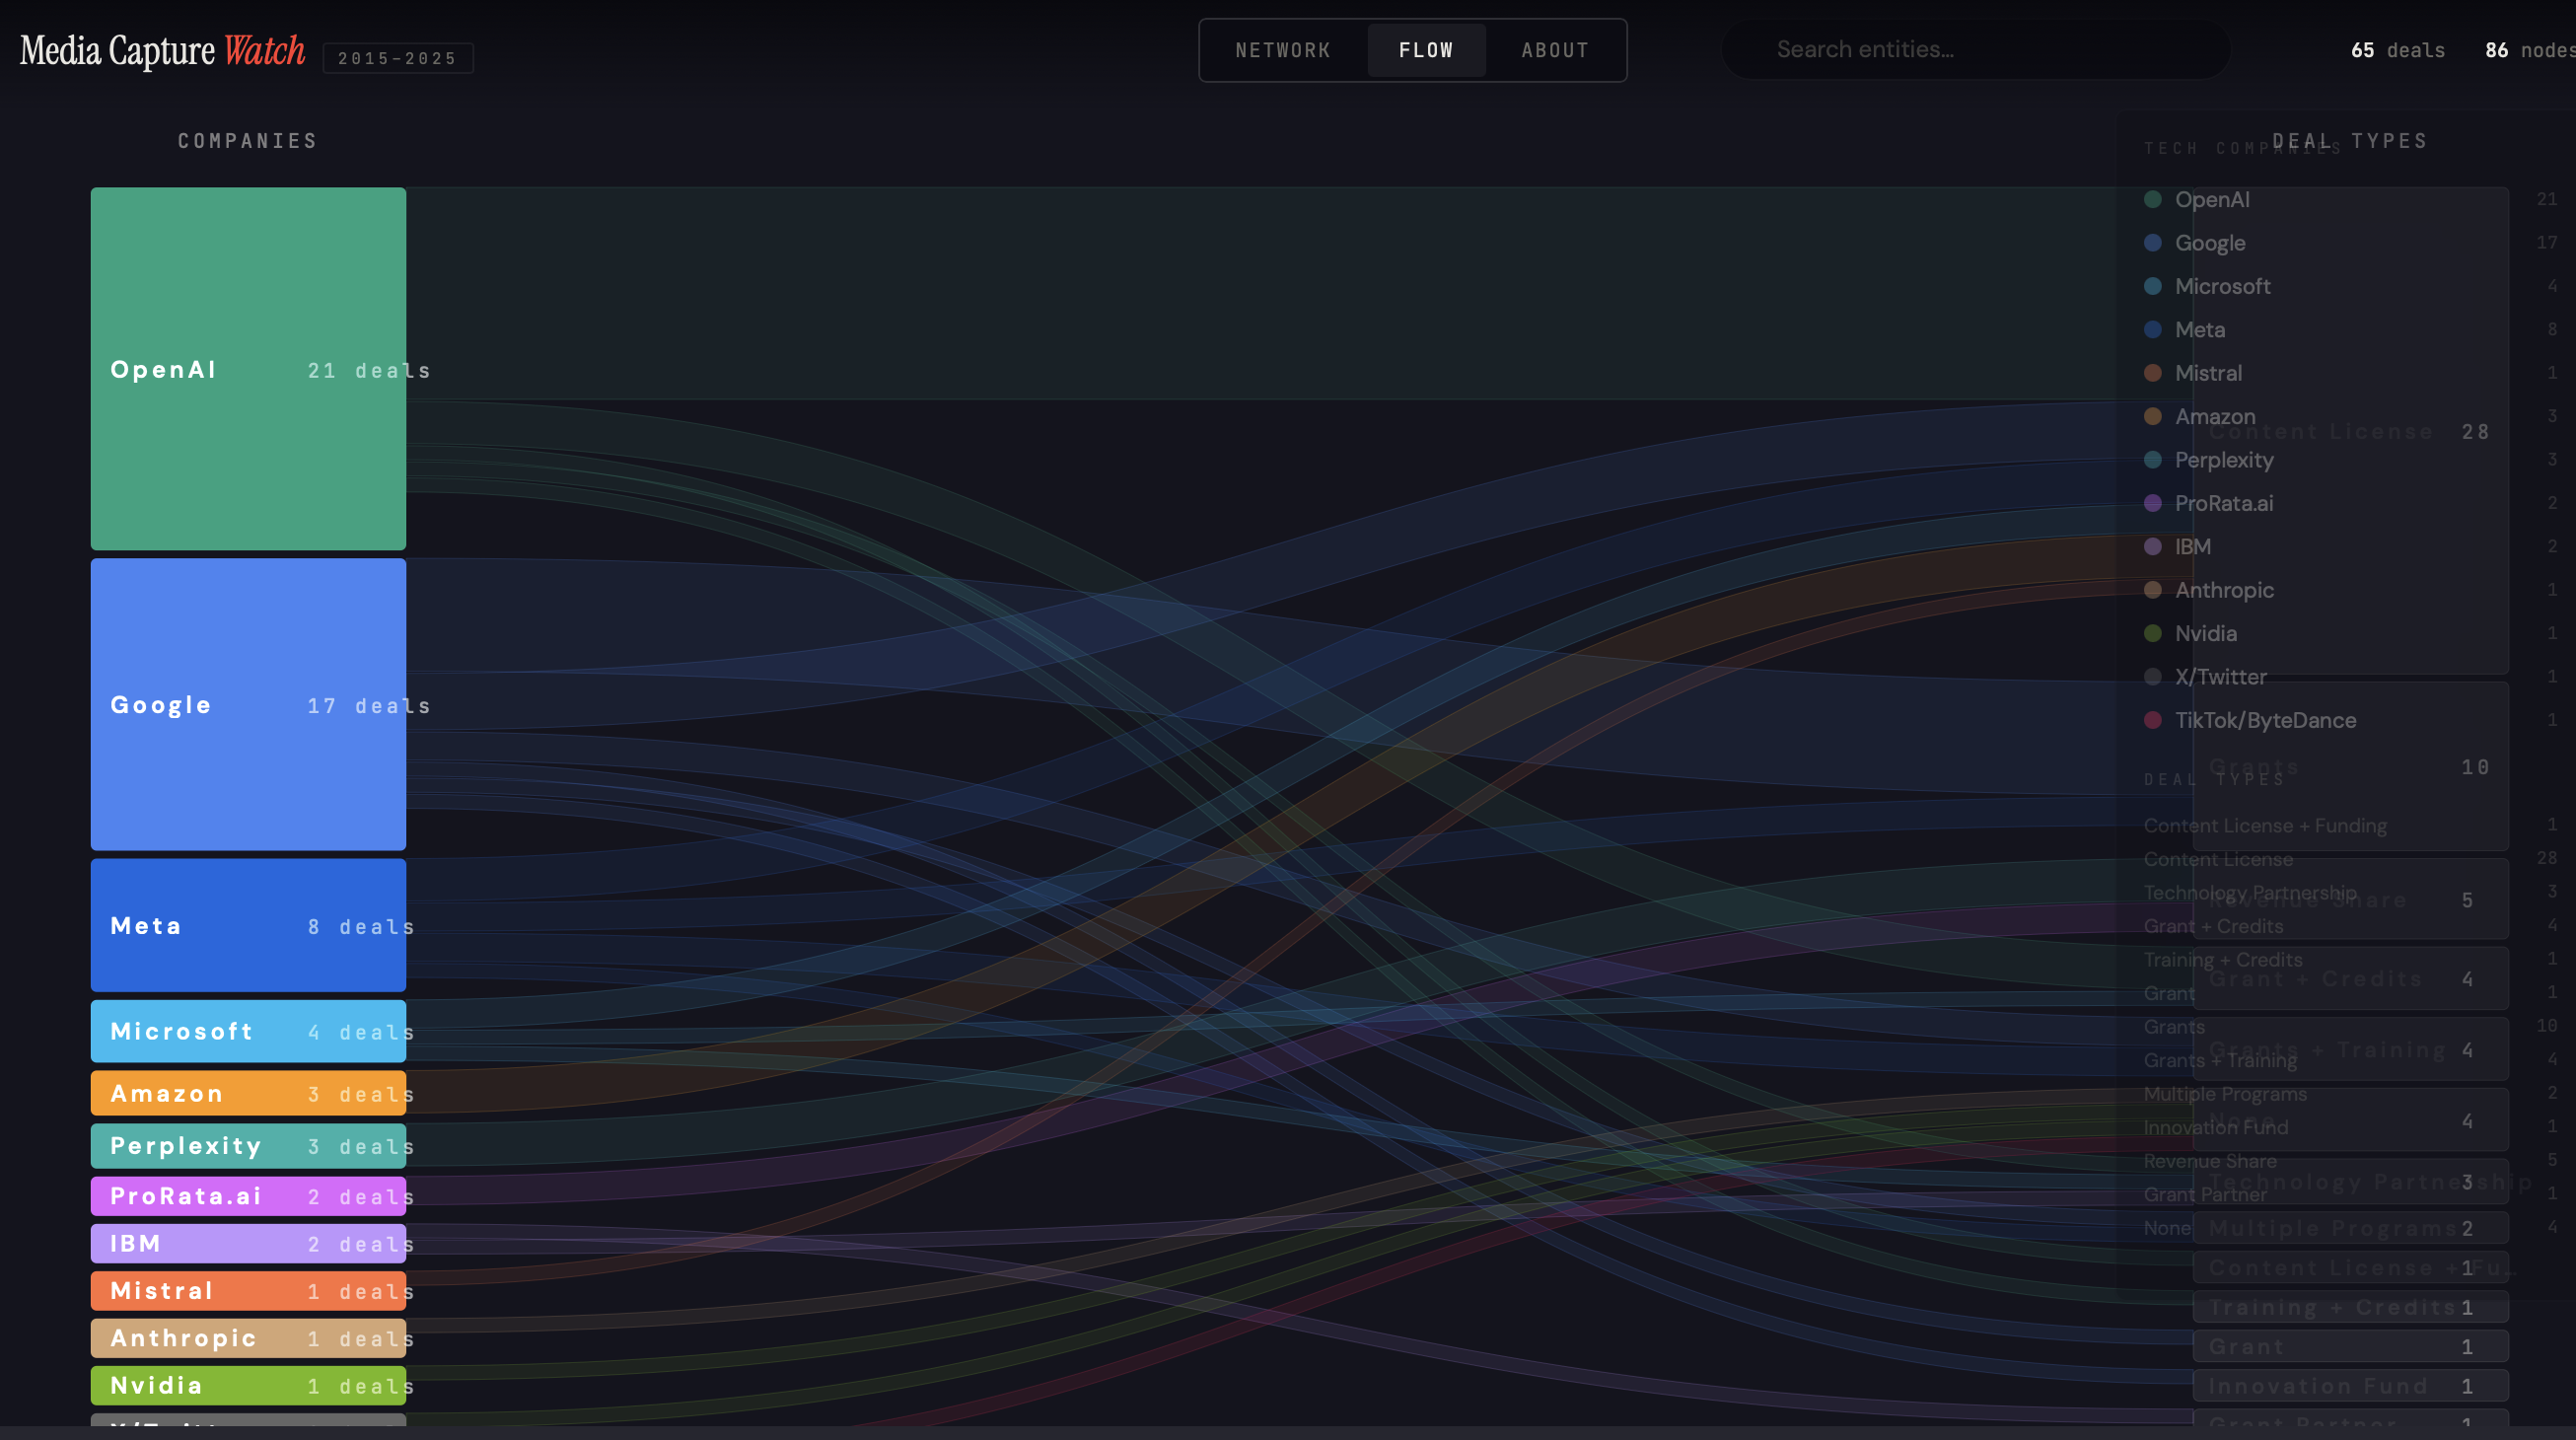
Task: Open the ABOUT tab
Action: click(1554, 50)
